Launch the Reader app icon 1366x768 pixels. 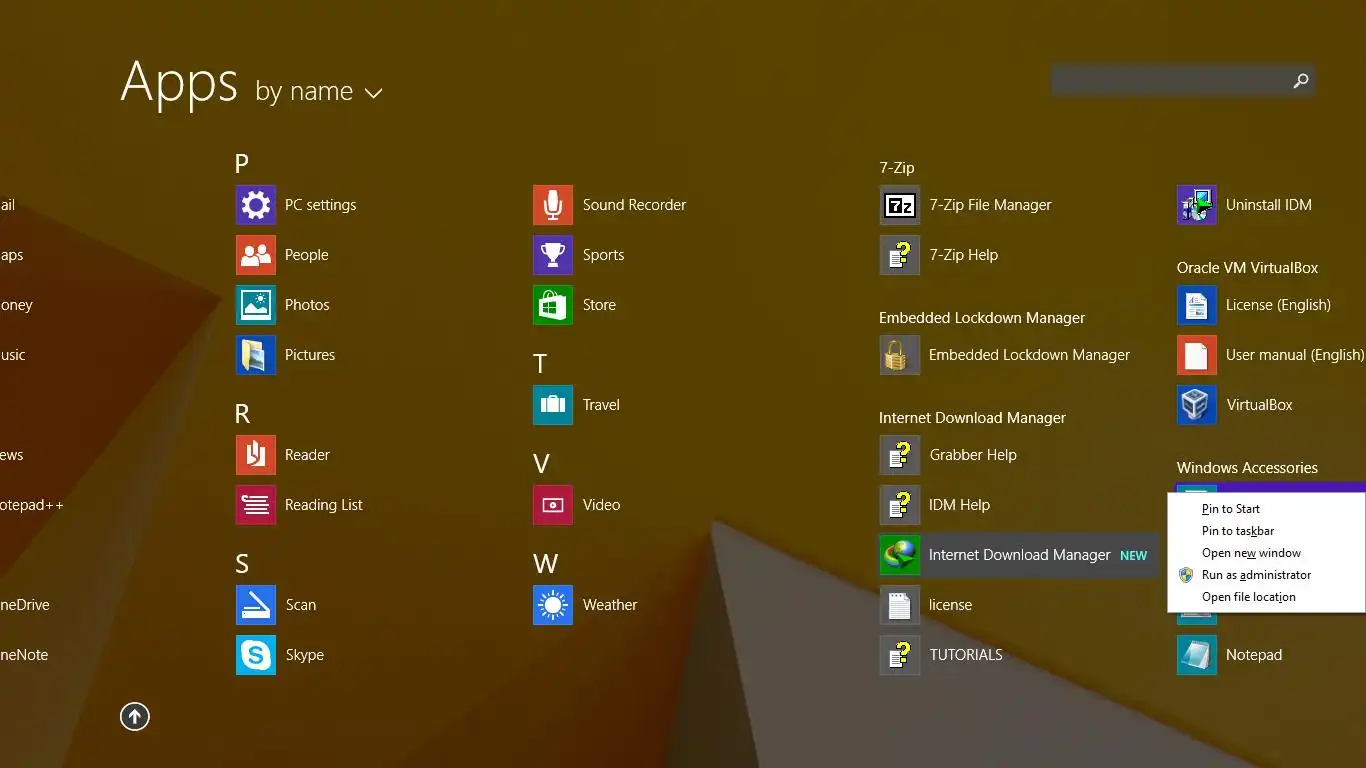coord(256,455)
